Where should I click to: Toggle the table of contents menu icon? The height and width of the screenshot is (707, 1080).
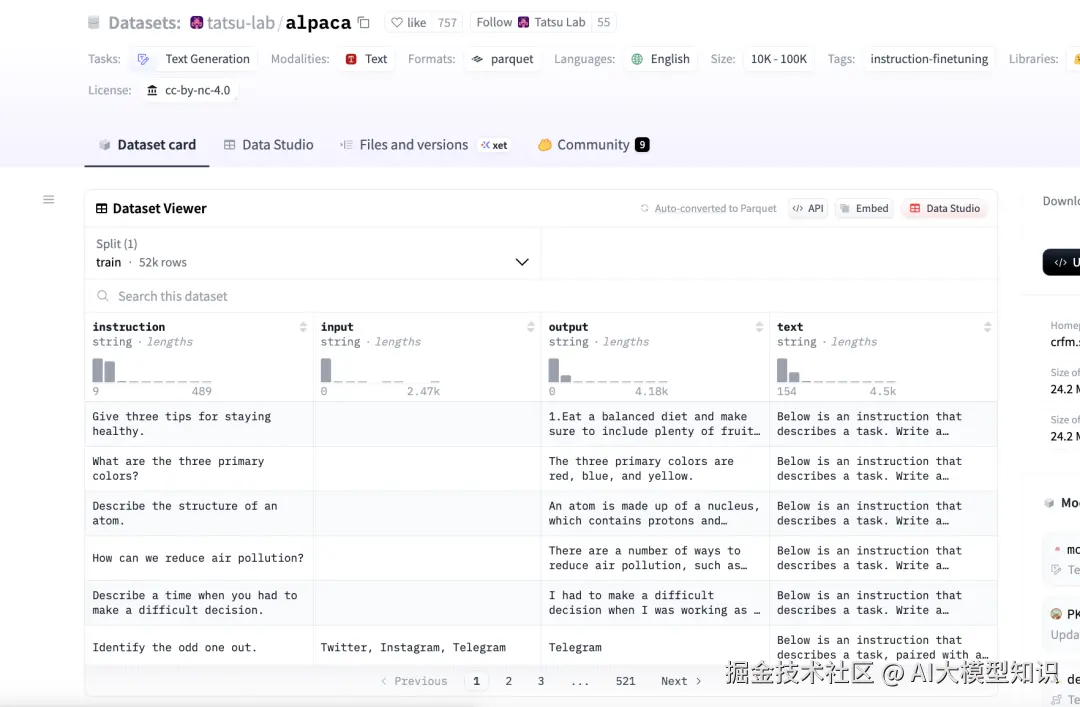(48, 200)
